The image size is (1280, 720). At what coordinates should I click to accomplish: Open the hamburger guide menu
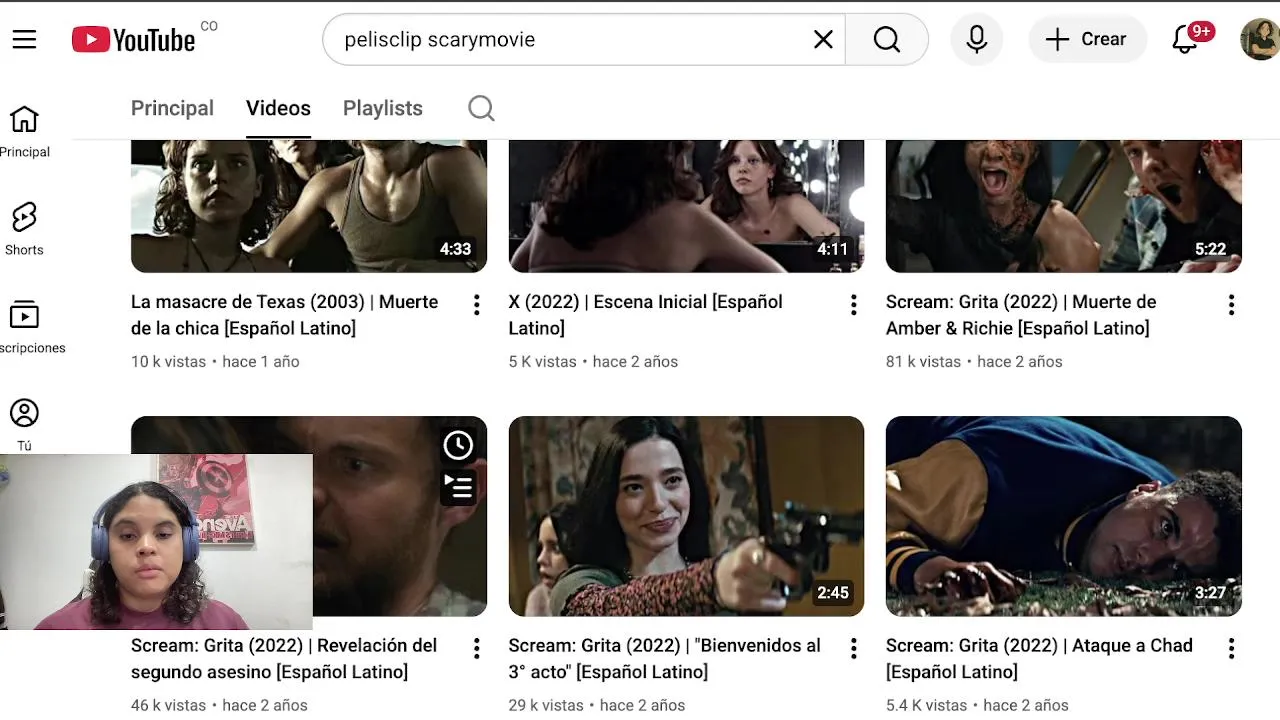pyautogui.click(x=24, y=39)
